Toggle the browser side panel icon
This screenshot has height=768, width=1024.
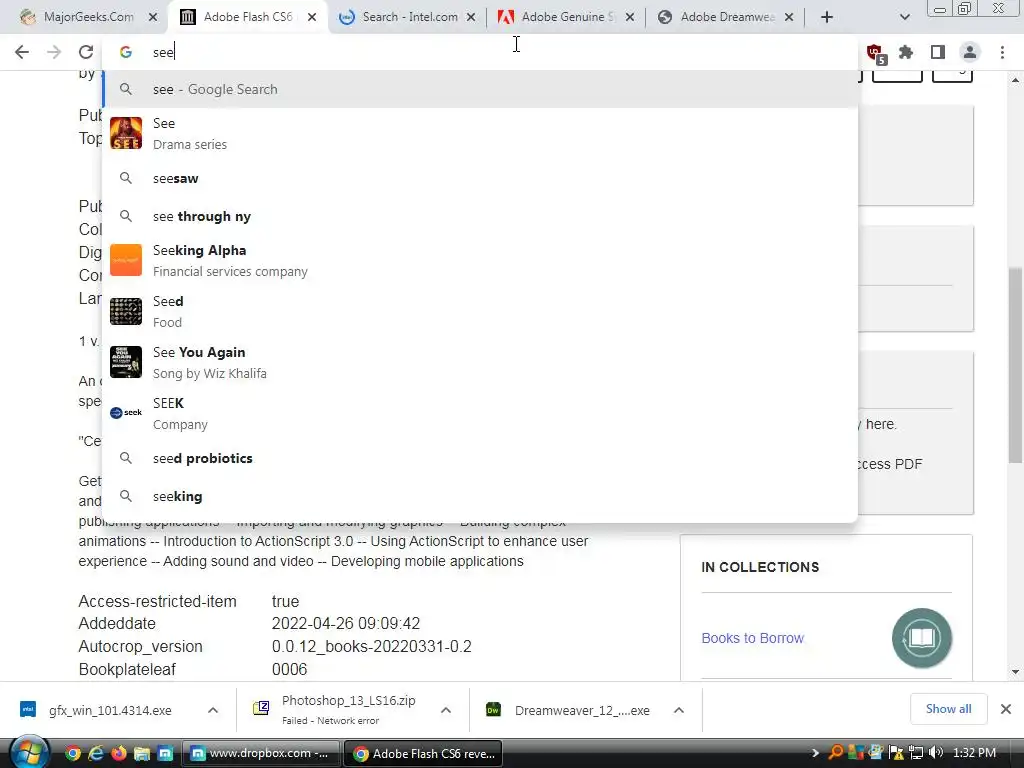938,52
